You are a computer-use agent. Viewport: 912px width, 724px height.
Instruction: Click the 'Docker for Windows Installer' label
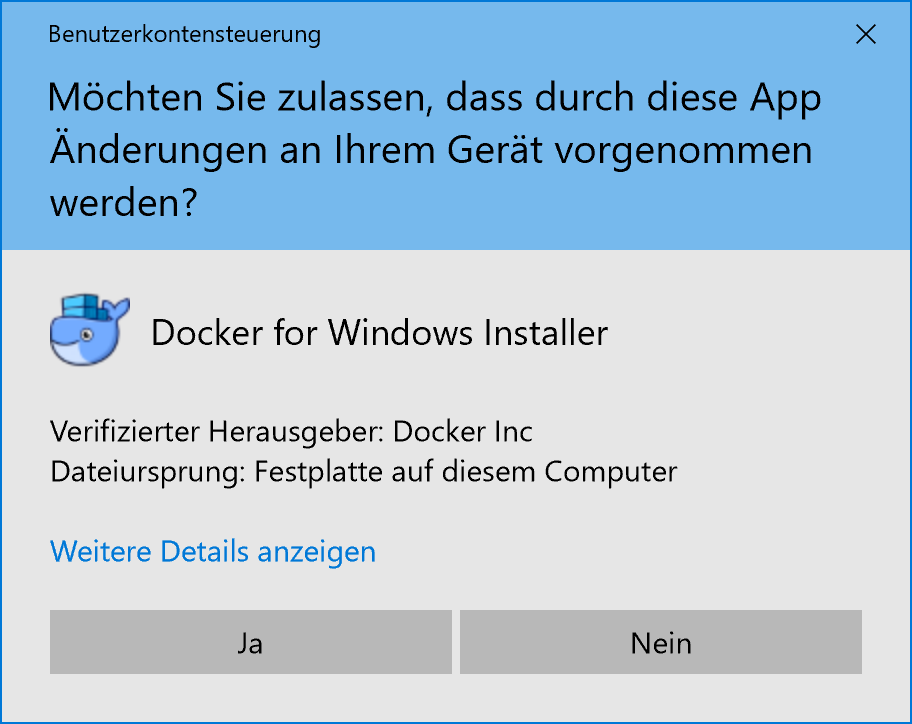(x=379, y=332)
